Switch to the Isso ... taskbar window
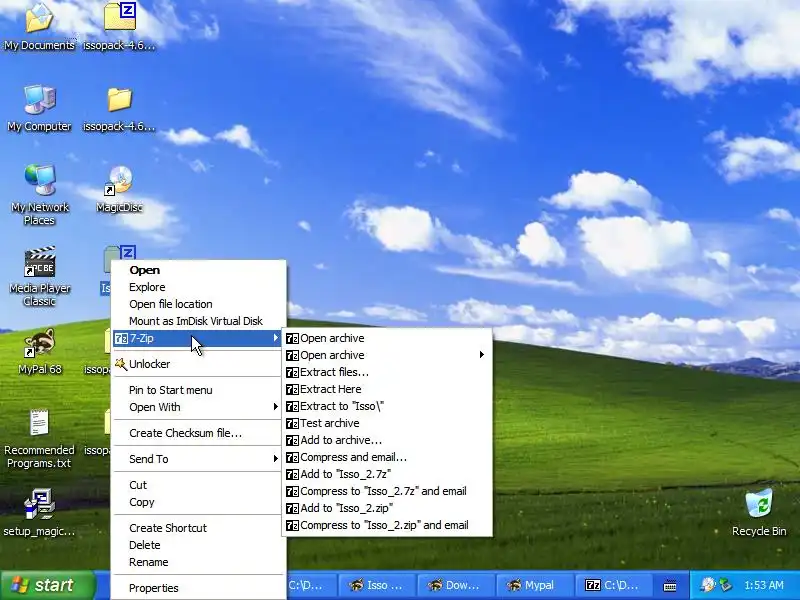The image size is (800, 600). pos(377,585)
